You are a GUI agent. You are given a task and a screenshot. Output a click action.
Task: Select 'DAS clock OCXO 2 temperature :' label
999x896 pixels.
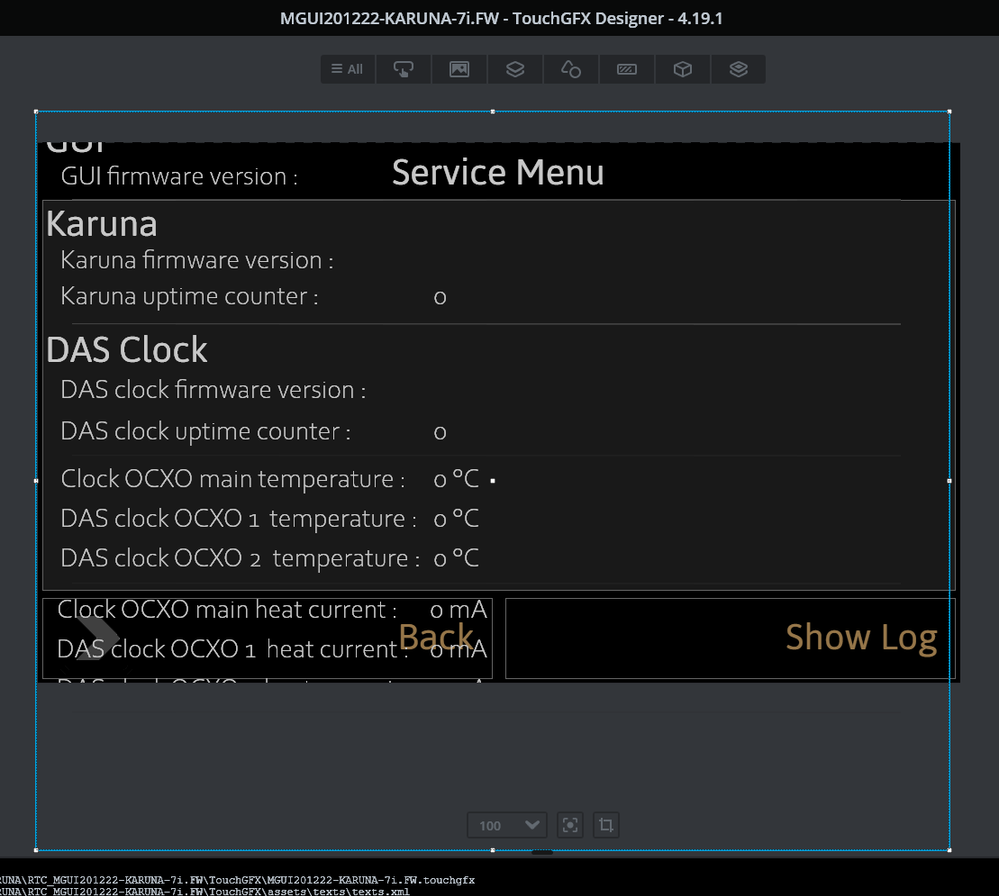tap(240, 558)
